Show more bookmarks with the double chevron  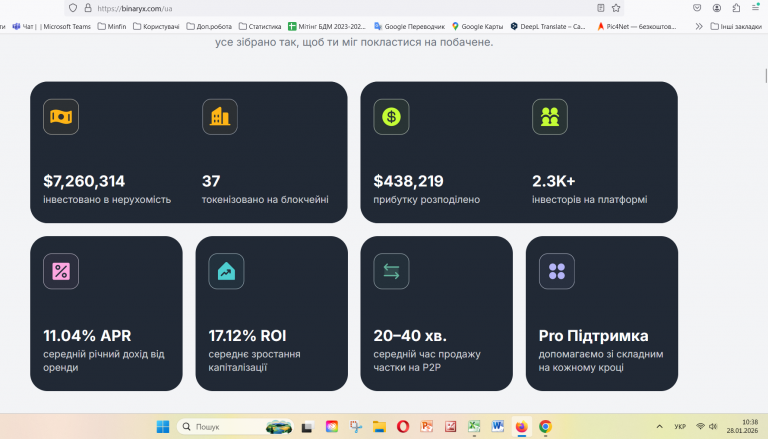(699, 26)
